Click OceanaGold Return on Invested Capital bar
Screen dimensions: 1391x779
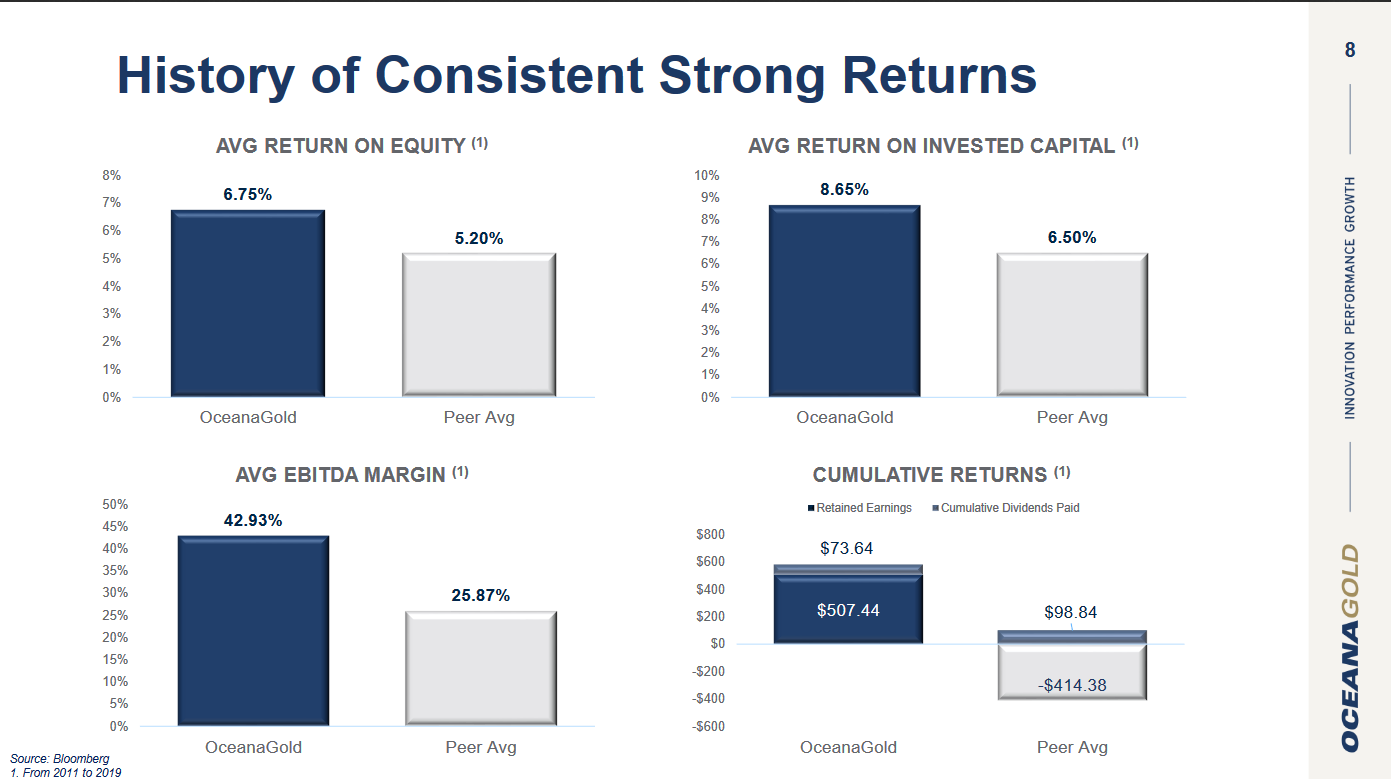(844, 301)
